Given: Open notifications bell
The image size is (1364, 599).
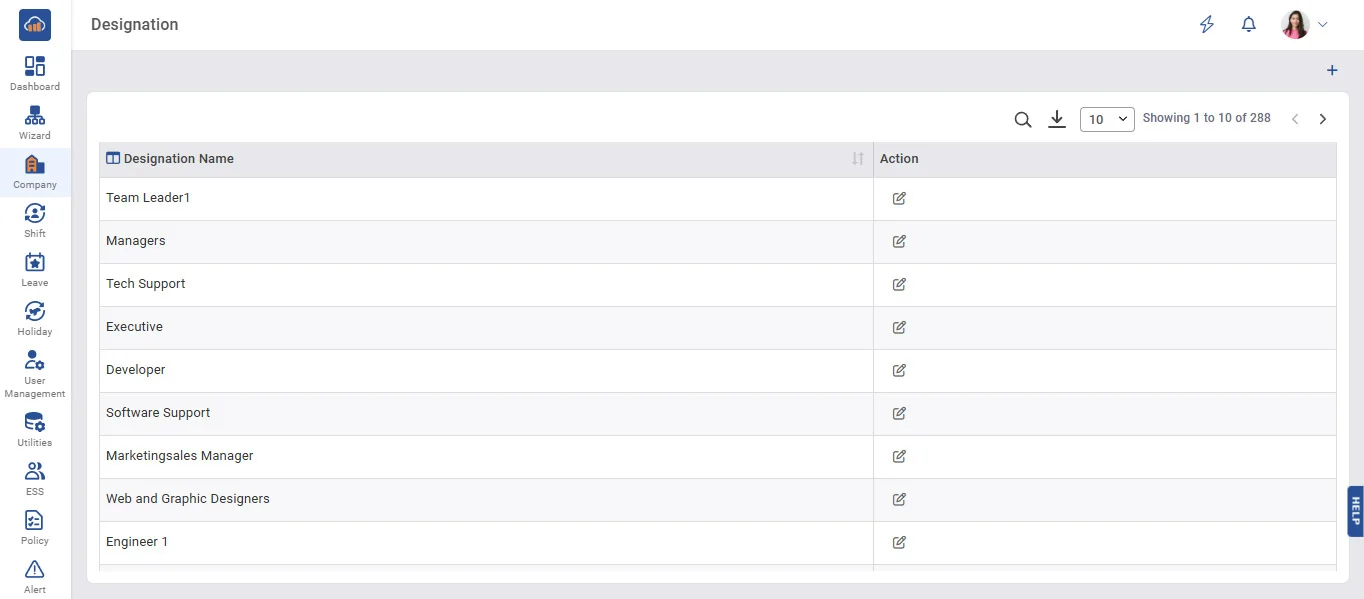Looking at the screenshot, I should [1249, 25].
